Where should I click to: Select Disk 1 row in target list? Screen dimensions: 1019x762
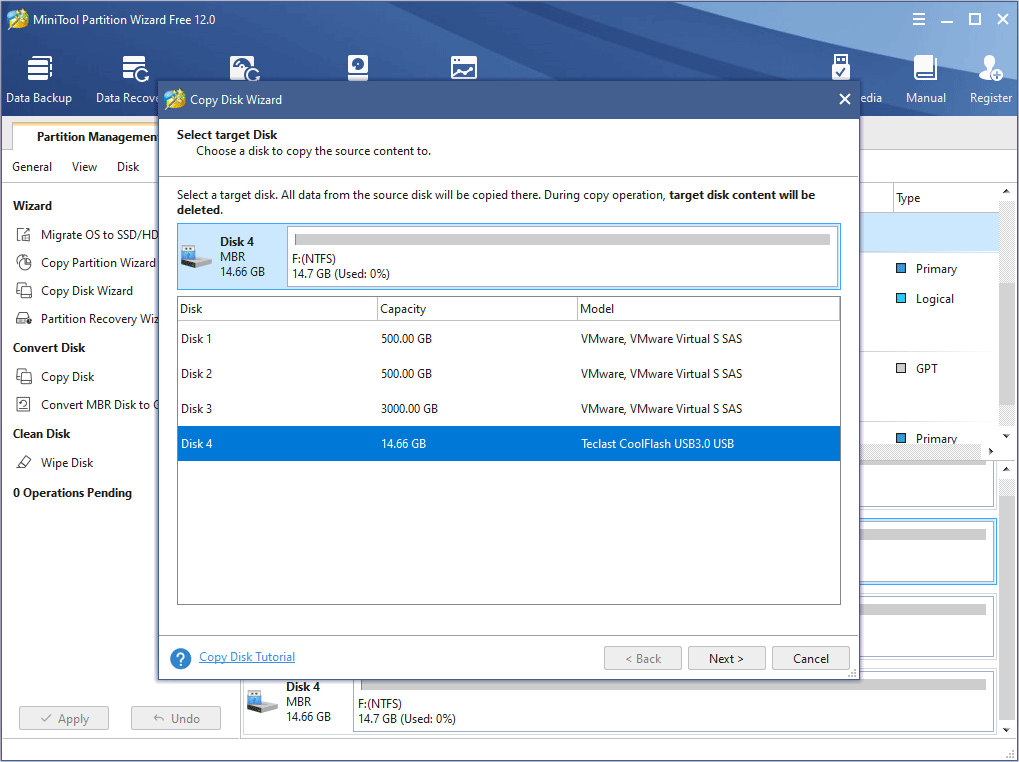pyautogui.click(x=508, y=338)
